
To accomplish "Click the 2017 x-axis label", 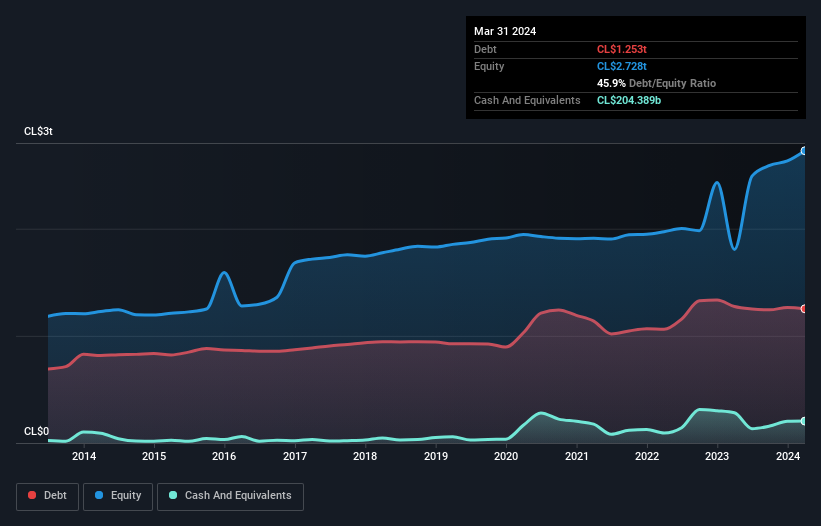I will (295, 456).
